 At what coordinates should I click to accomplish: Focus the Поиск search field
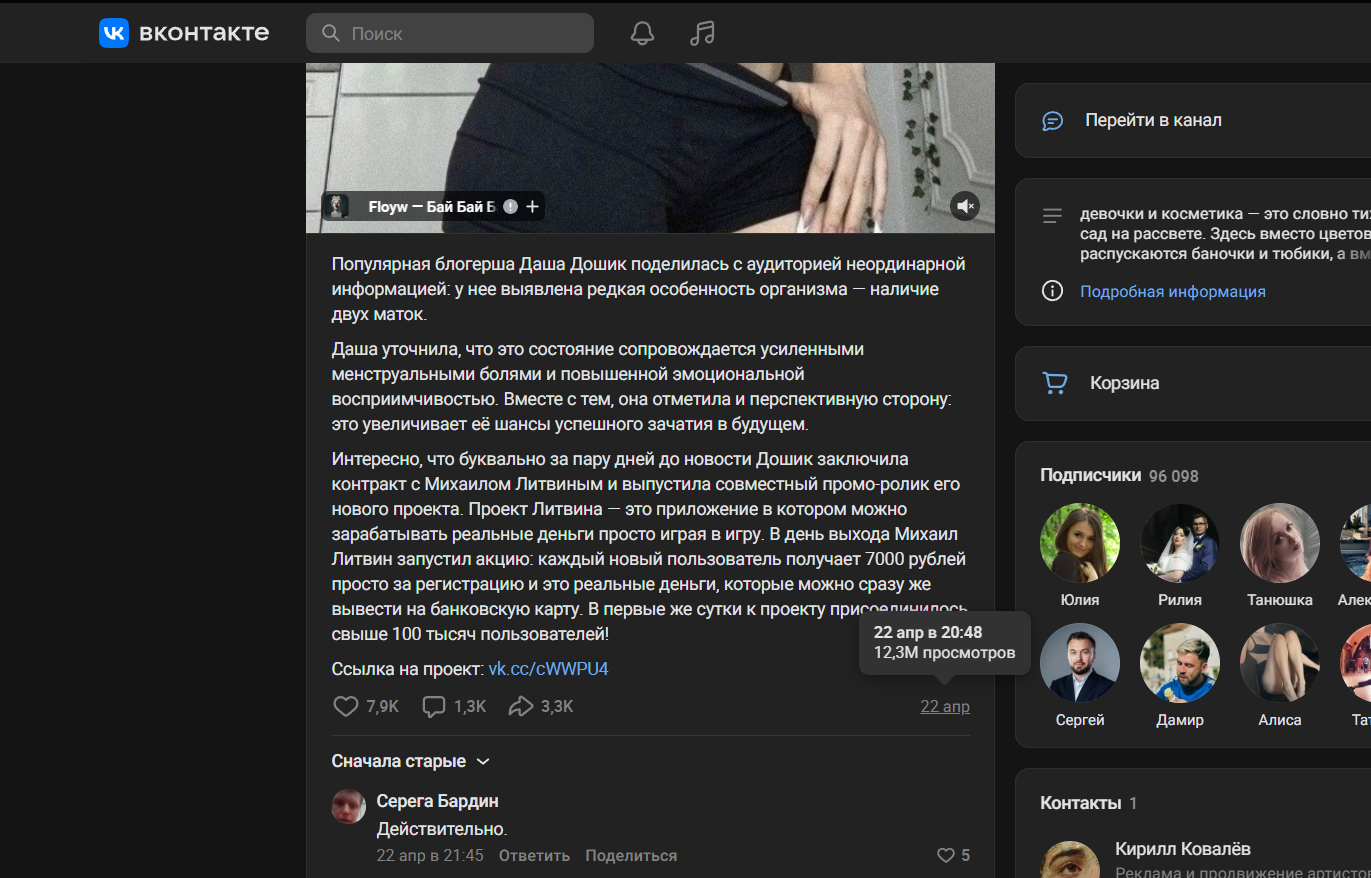click(x=450, y=33)
